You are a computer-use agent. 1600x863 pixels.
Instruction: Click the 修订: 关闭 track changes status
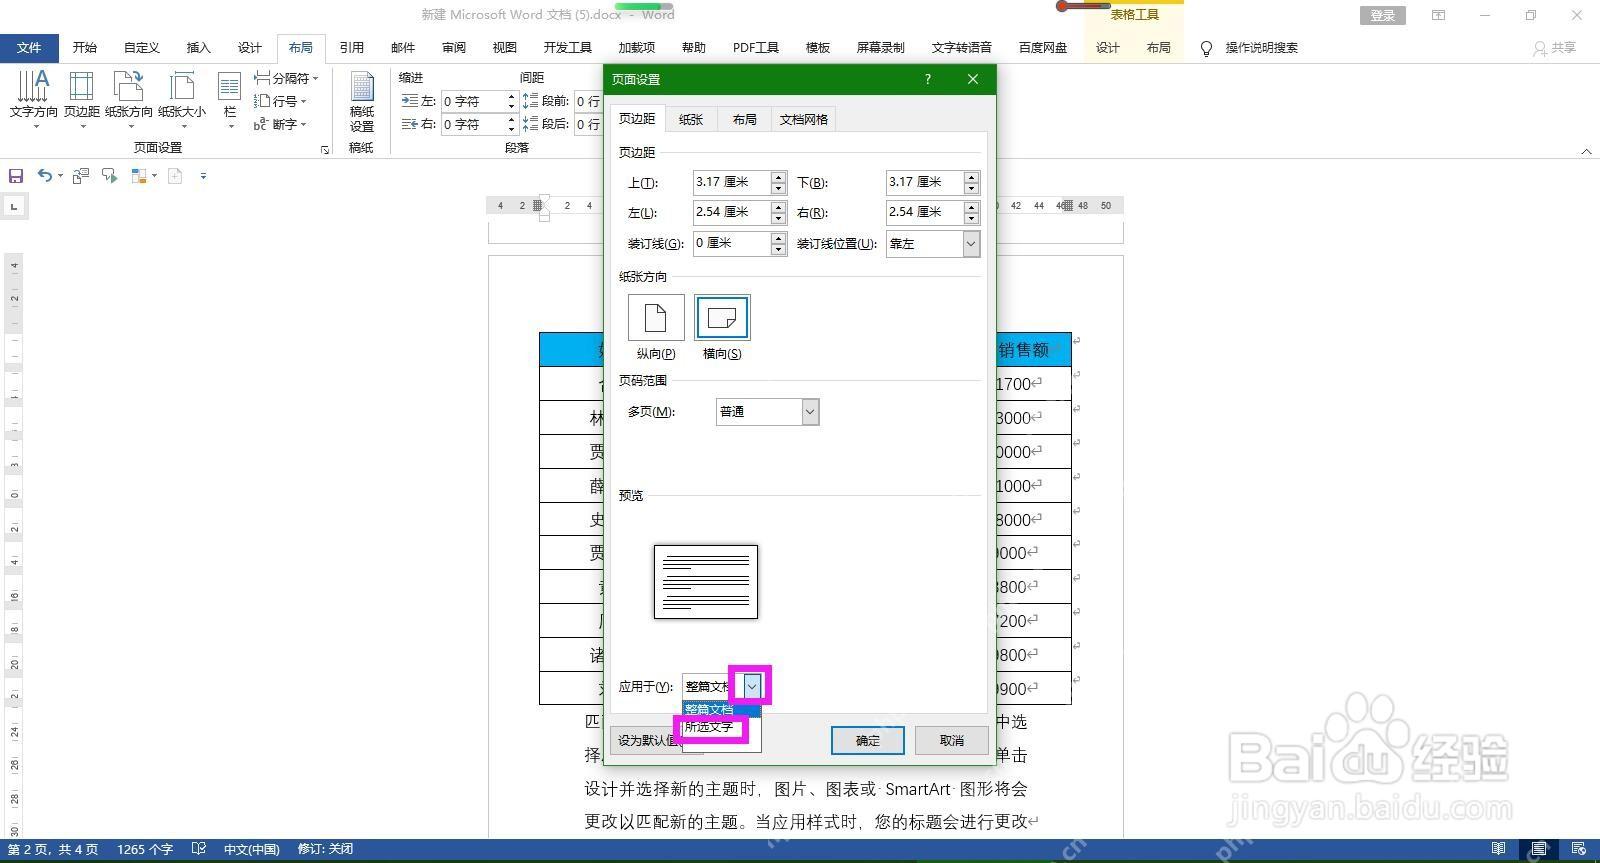(x=325, y=849)
